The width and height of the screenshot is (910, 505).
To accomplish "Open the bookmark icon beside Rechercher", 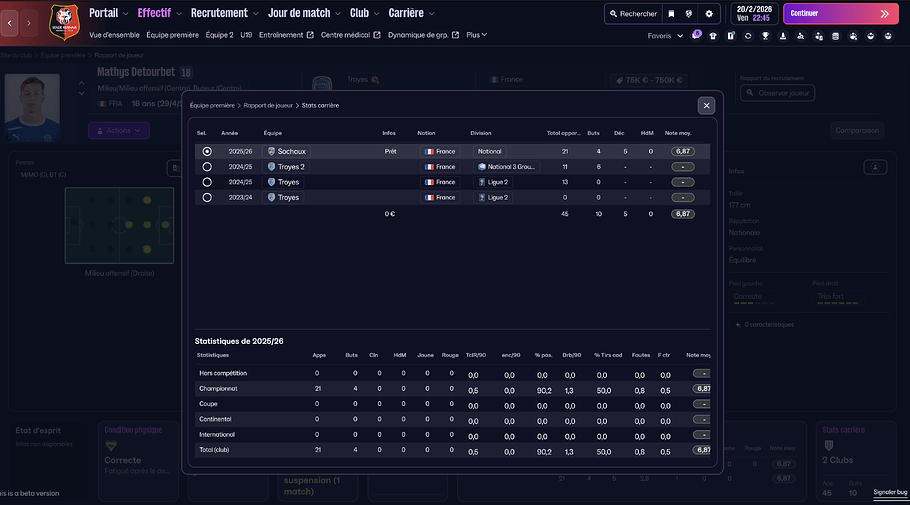I will click(671, 14).
